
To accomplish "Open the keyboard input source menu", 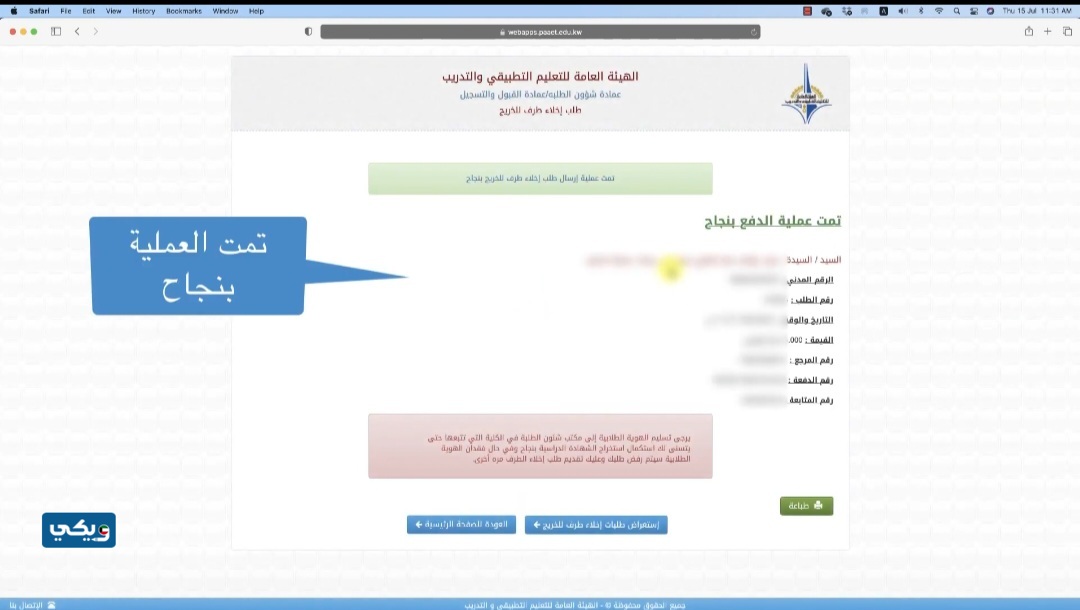I will (884, 11).
